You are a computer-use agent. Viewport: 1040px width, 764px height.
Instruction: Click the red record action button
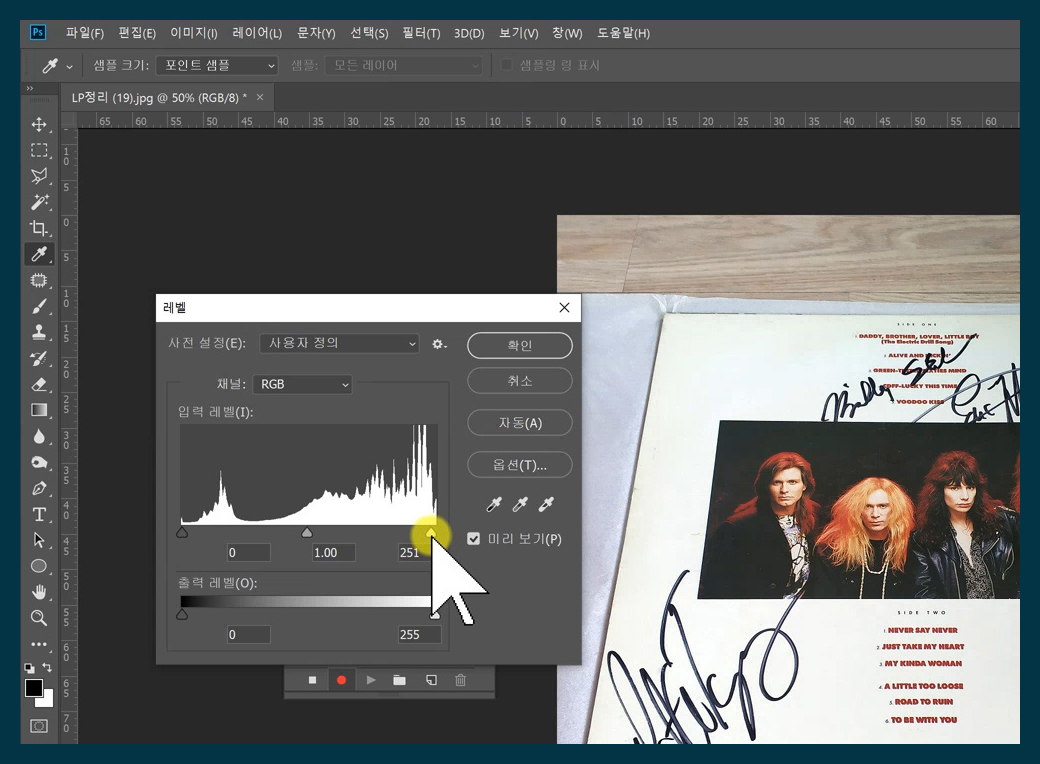(x=341, y=680)
